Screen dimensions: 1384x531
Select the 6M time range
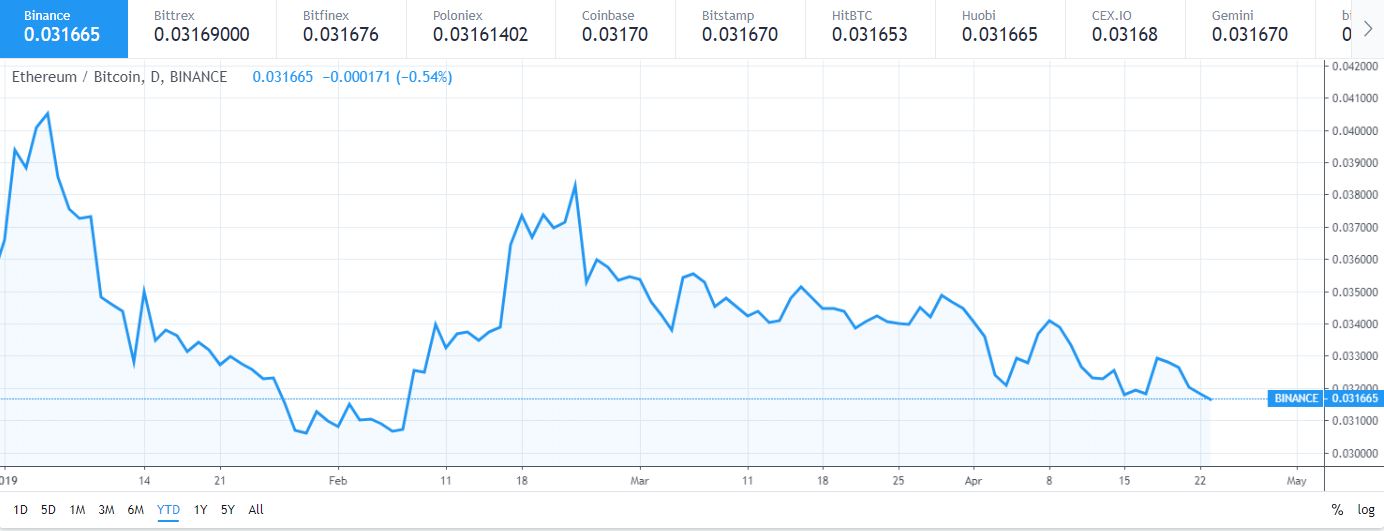pyautogui.click(x=135, y=510)
